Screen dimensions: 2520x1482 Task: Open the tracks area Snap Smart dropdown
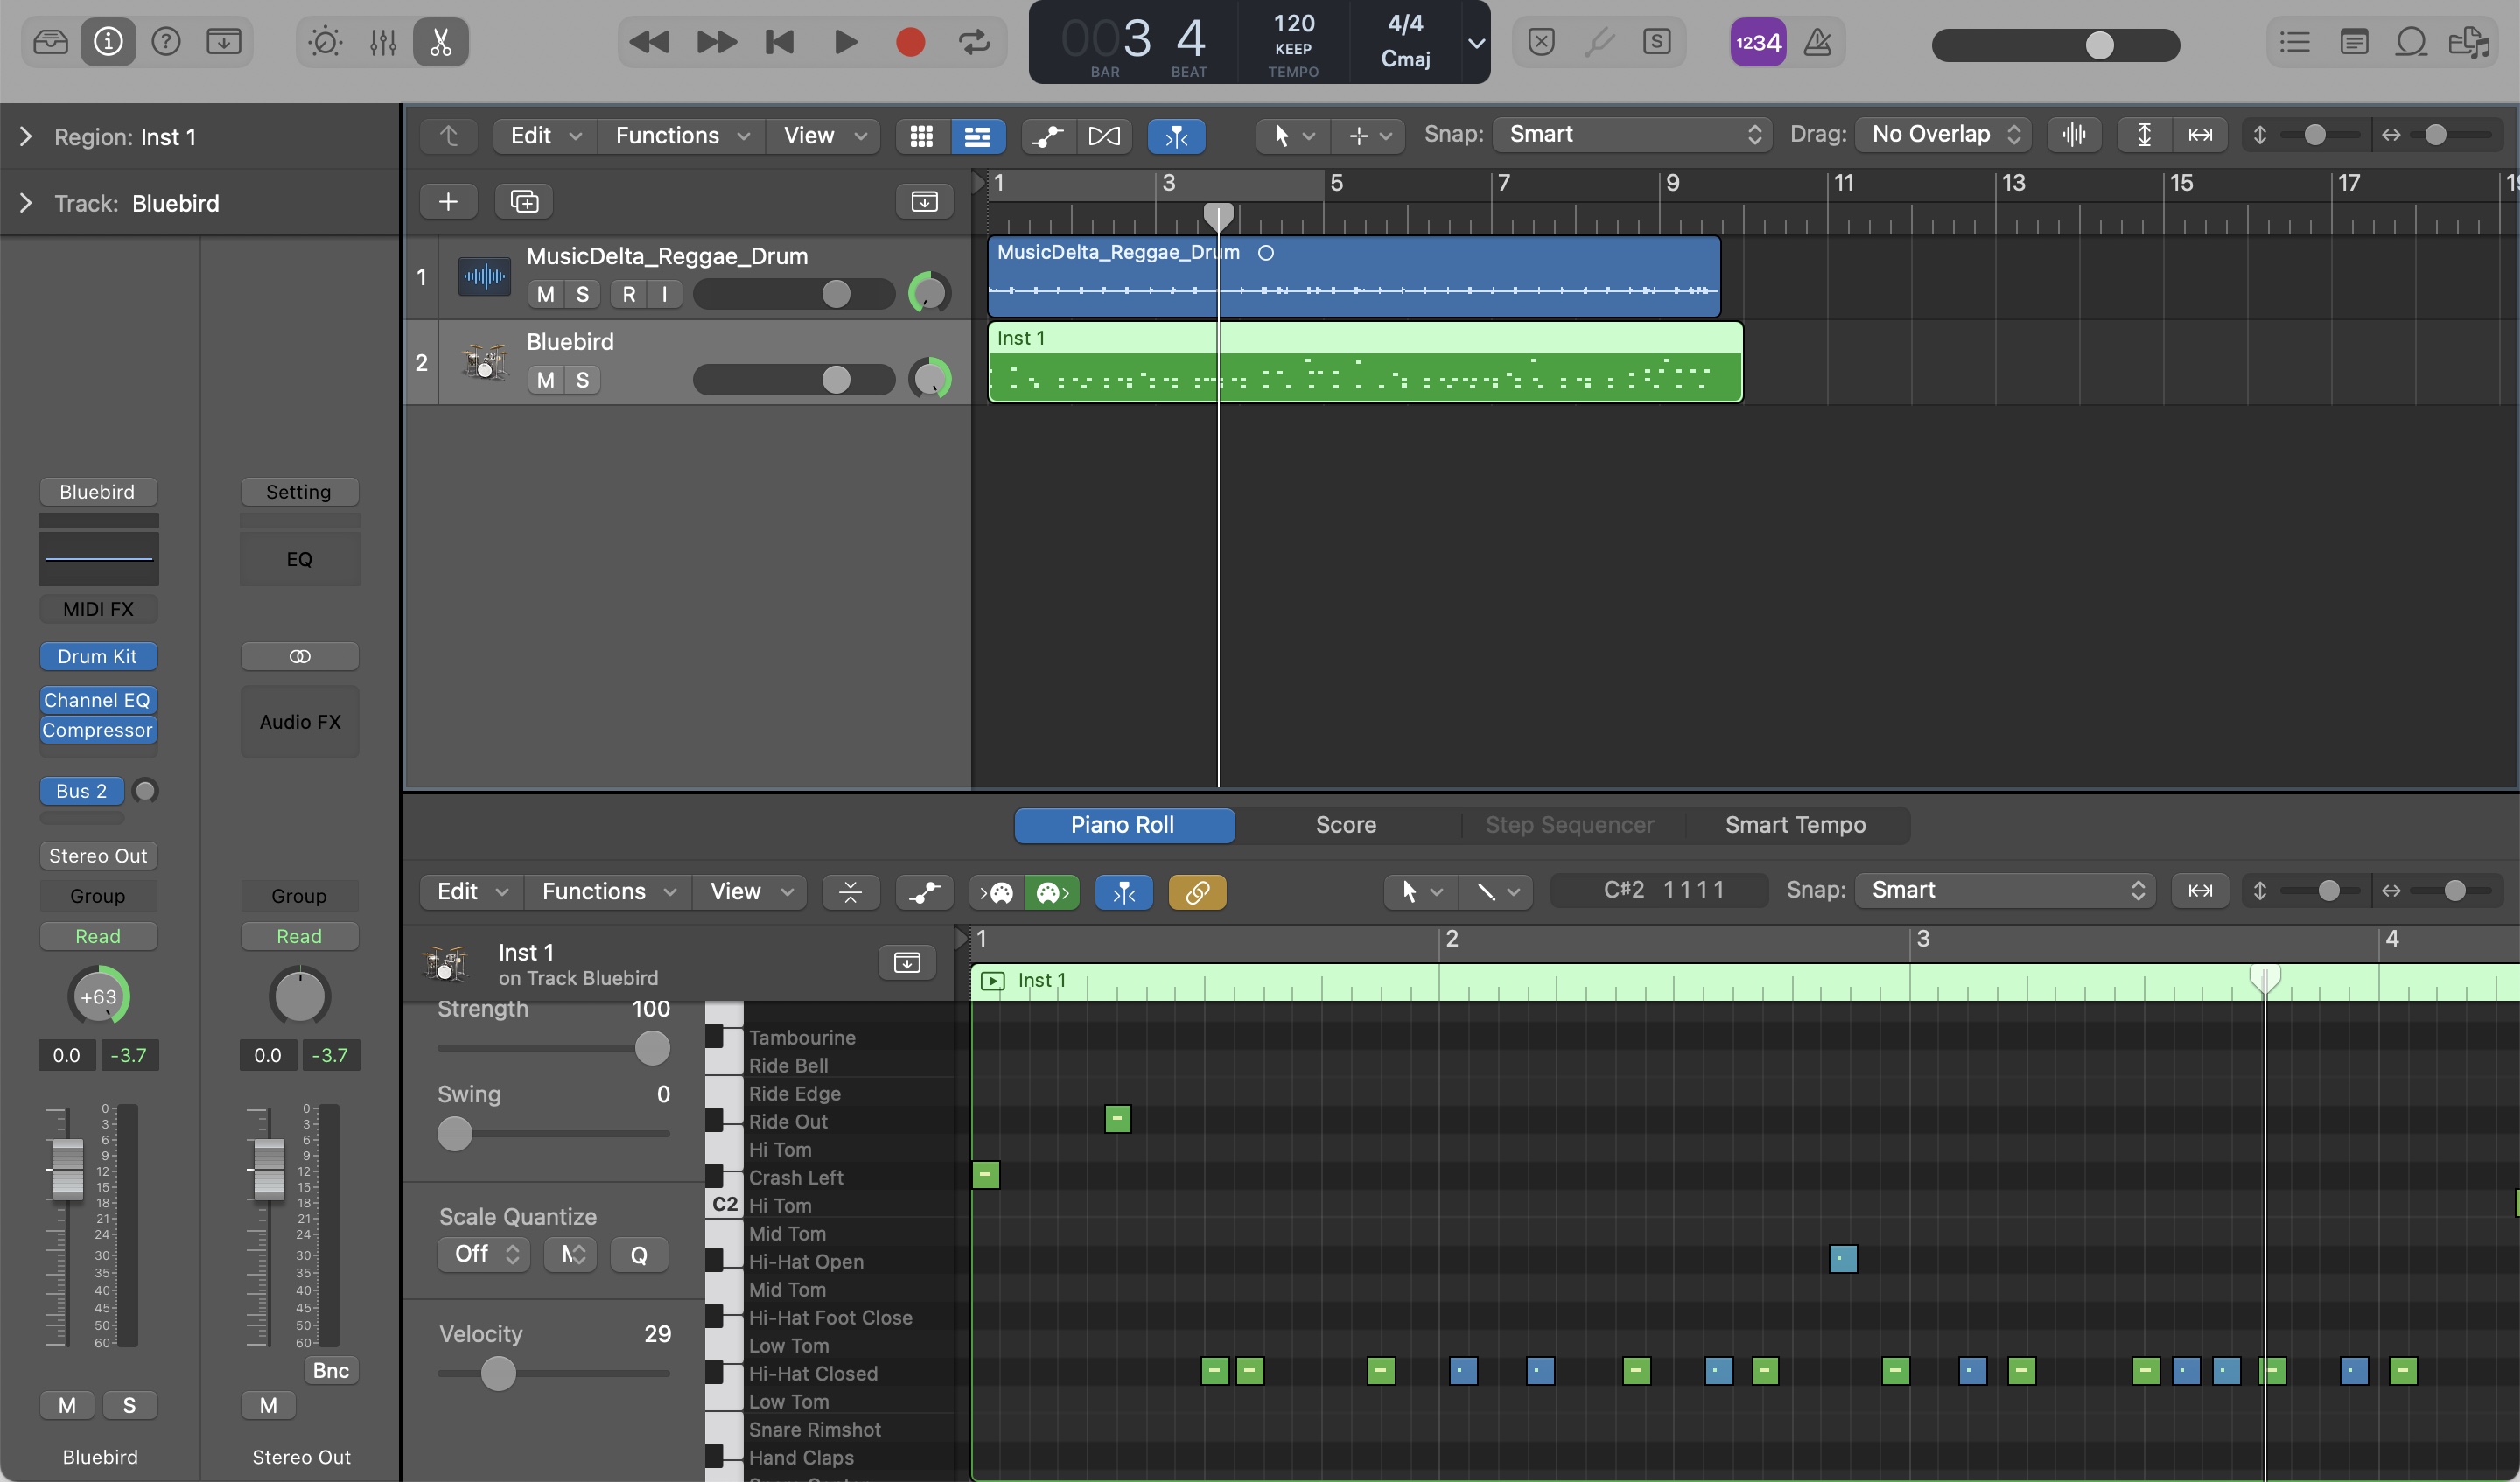pos(1633,134)
